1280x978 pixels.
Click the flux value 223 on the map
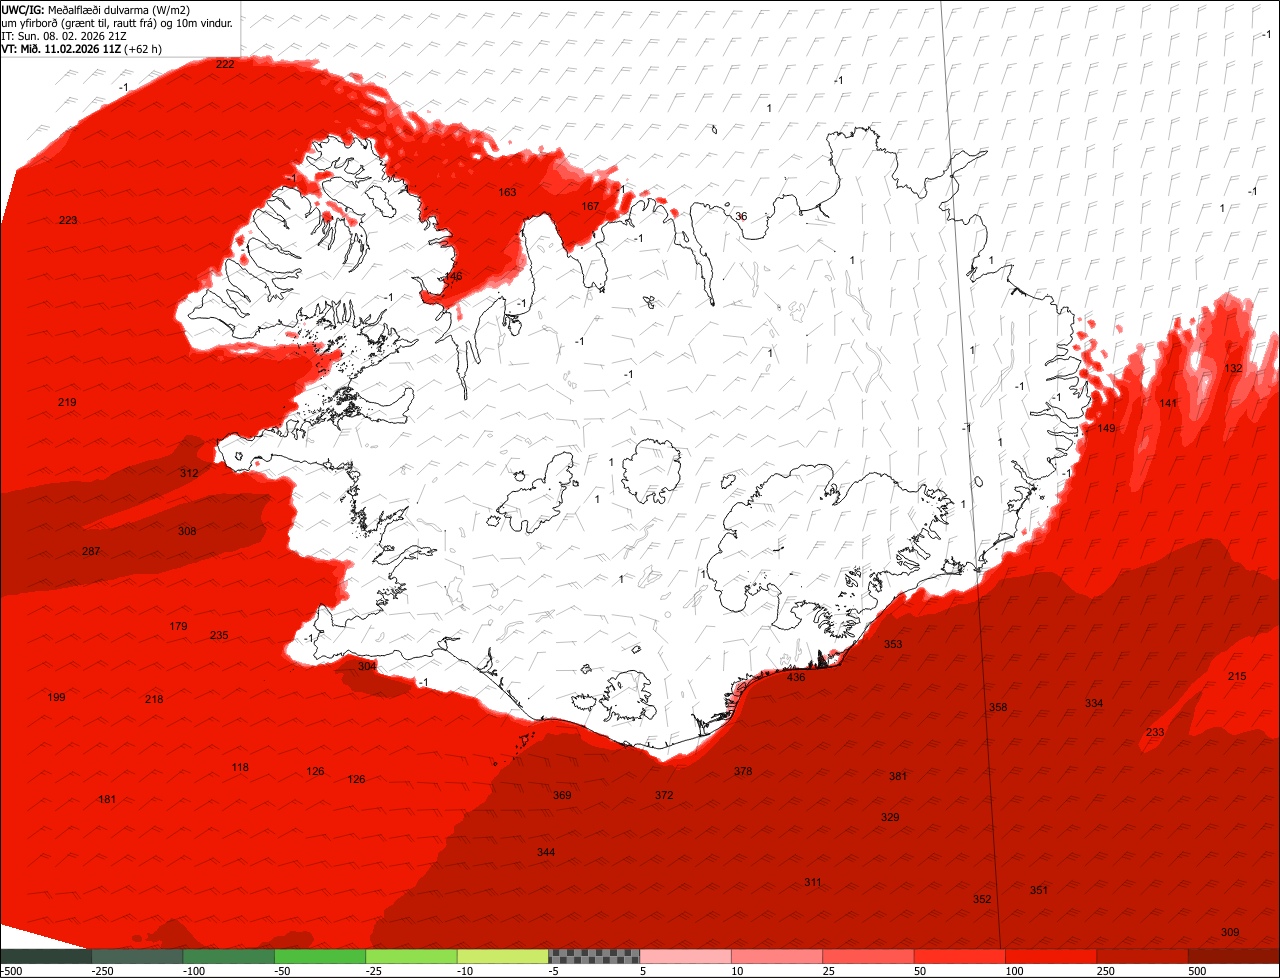click(x=68, y=220)
